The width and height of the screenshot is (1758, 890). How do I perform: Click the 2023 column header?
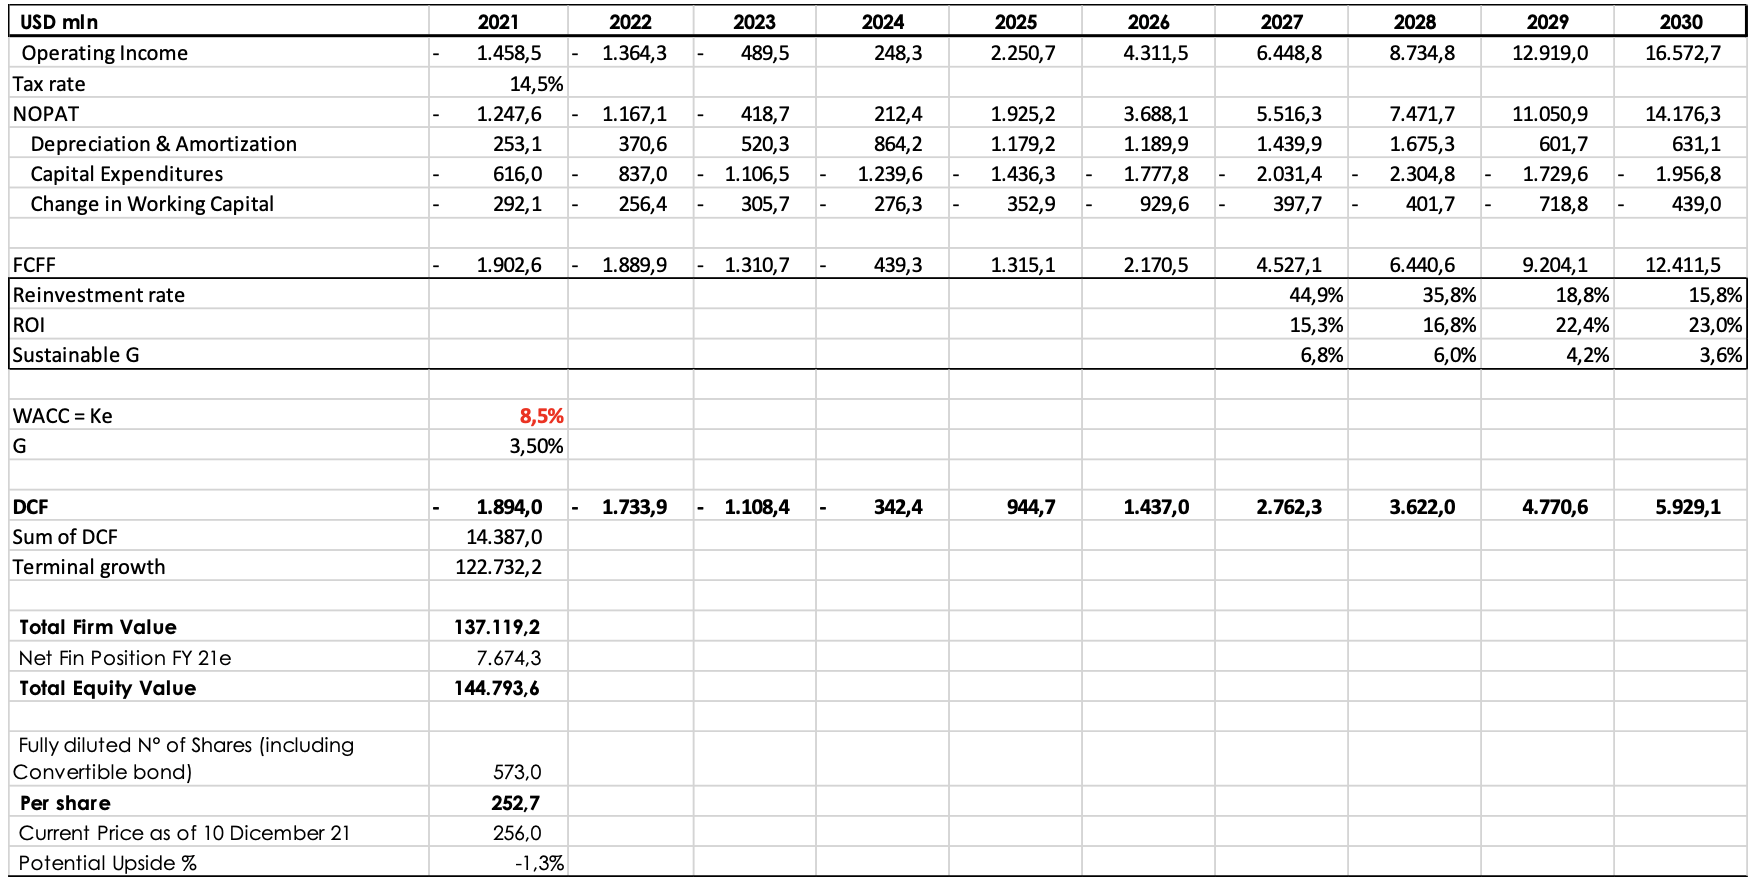(754, 22)
